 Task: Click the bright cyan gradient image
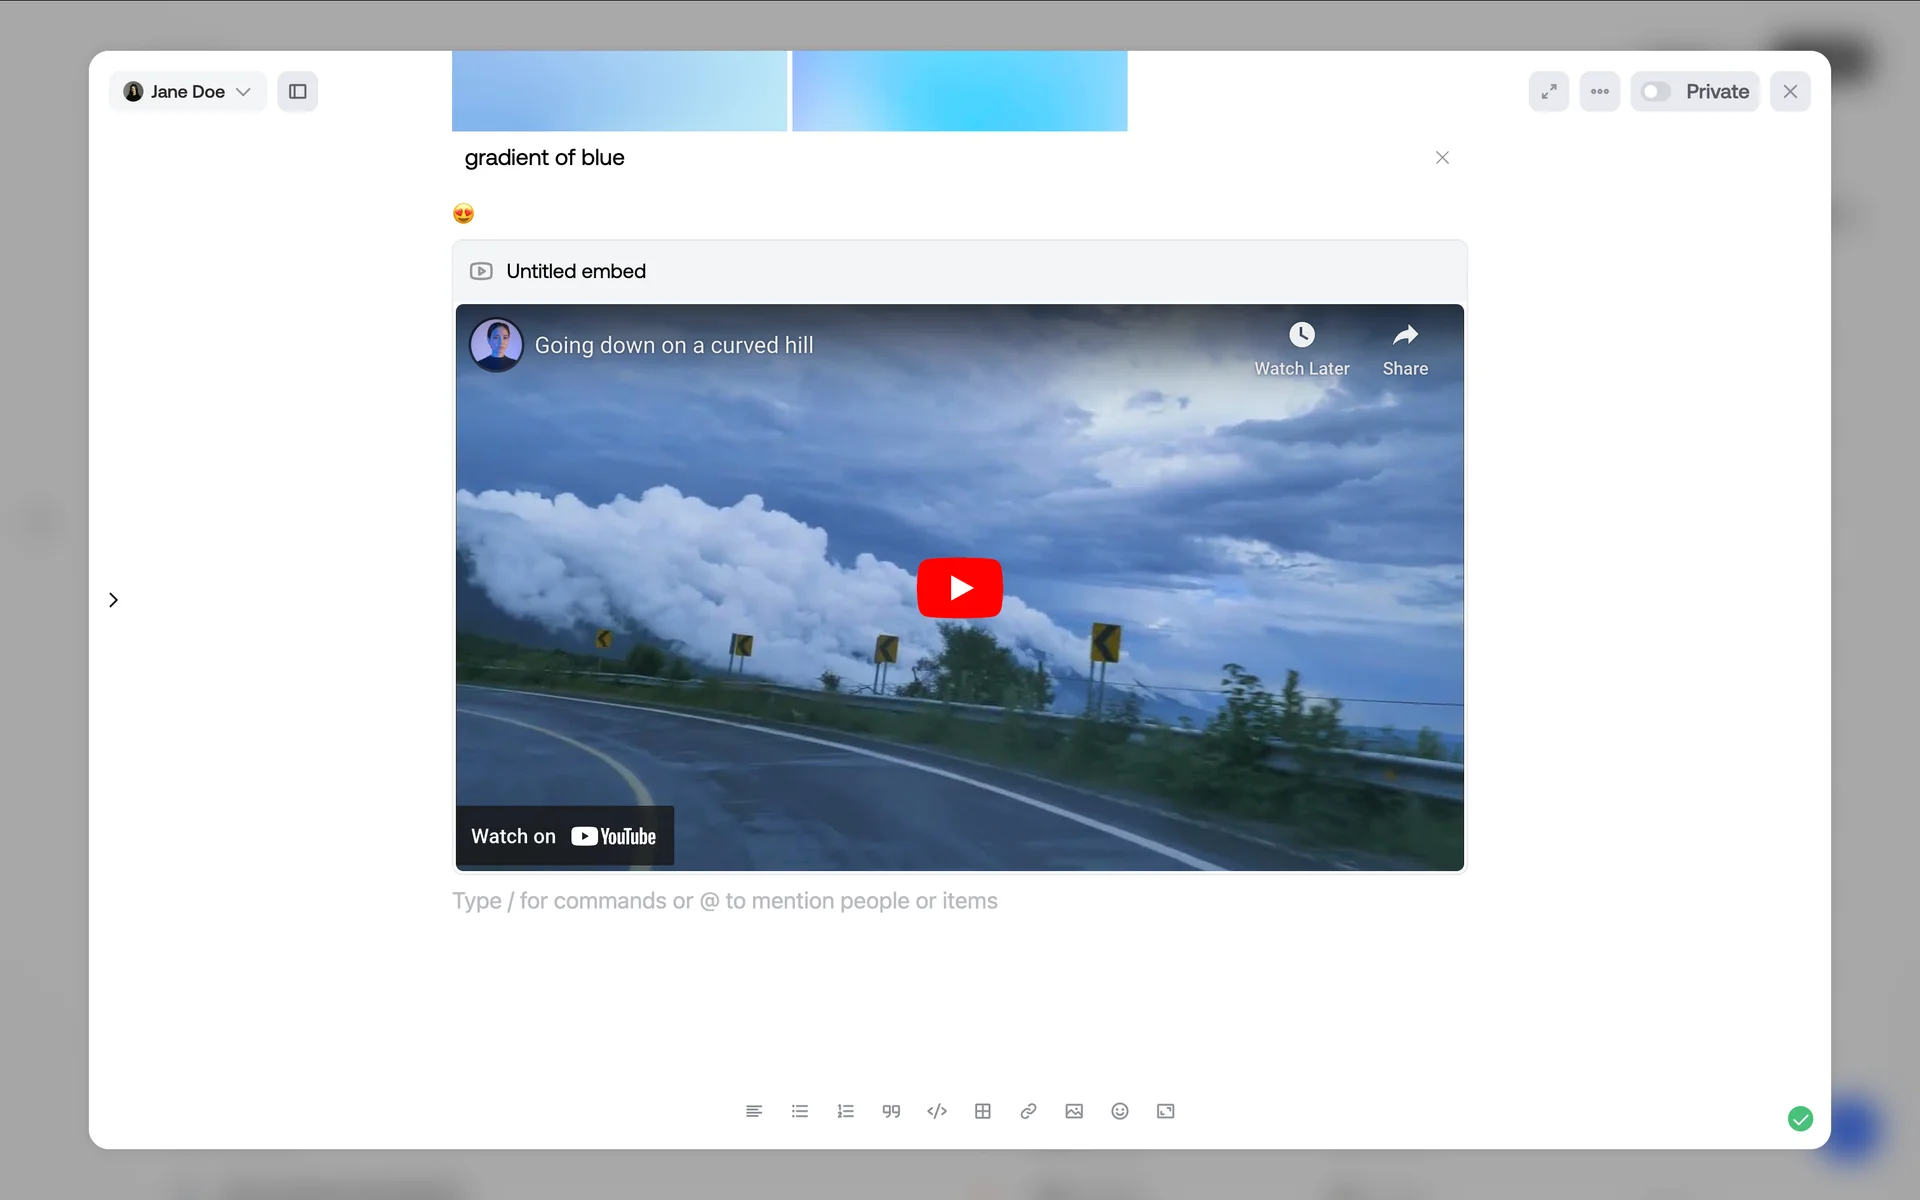(959, 90)
